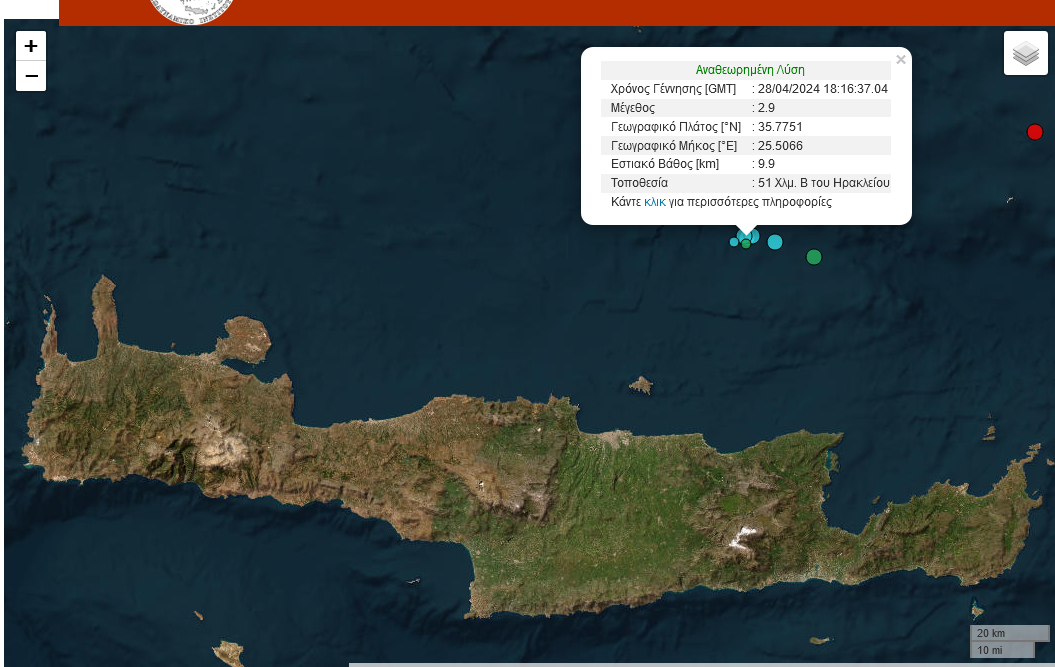Select the red earthquake marker
1055x667 pixels.
click(1035, 132)
